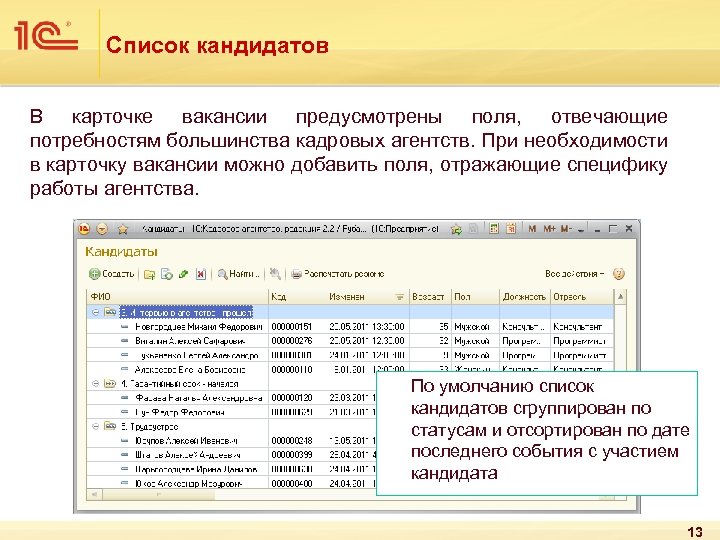The height and width of the screenshot is (540, 720).
Task: Click the Код column header
Action: click(x=297, y=297)
